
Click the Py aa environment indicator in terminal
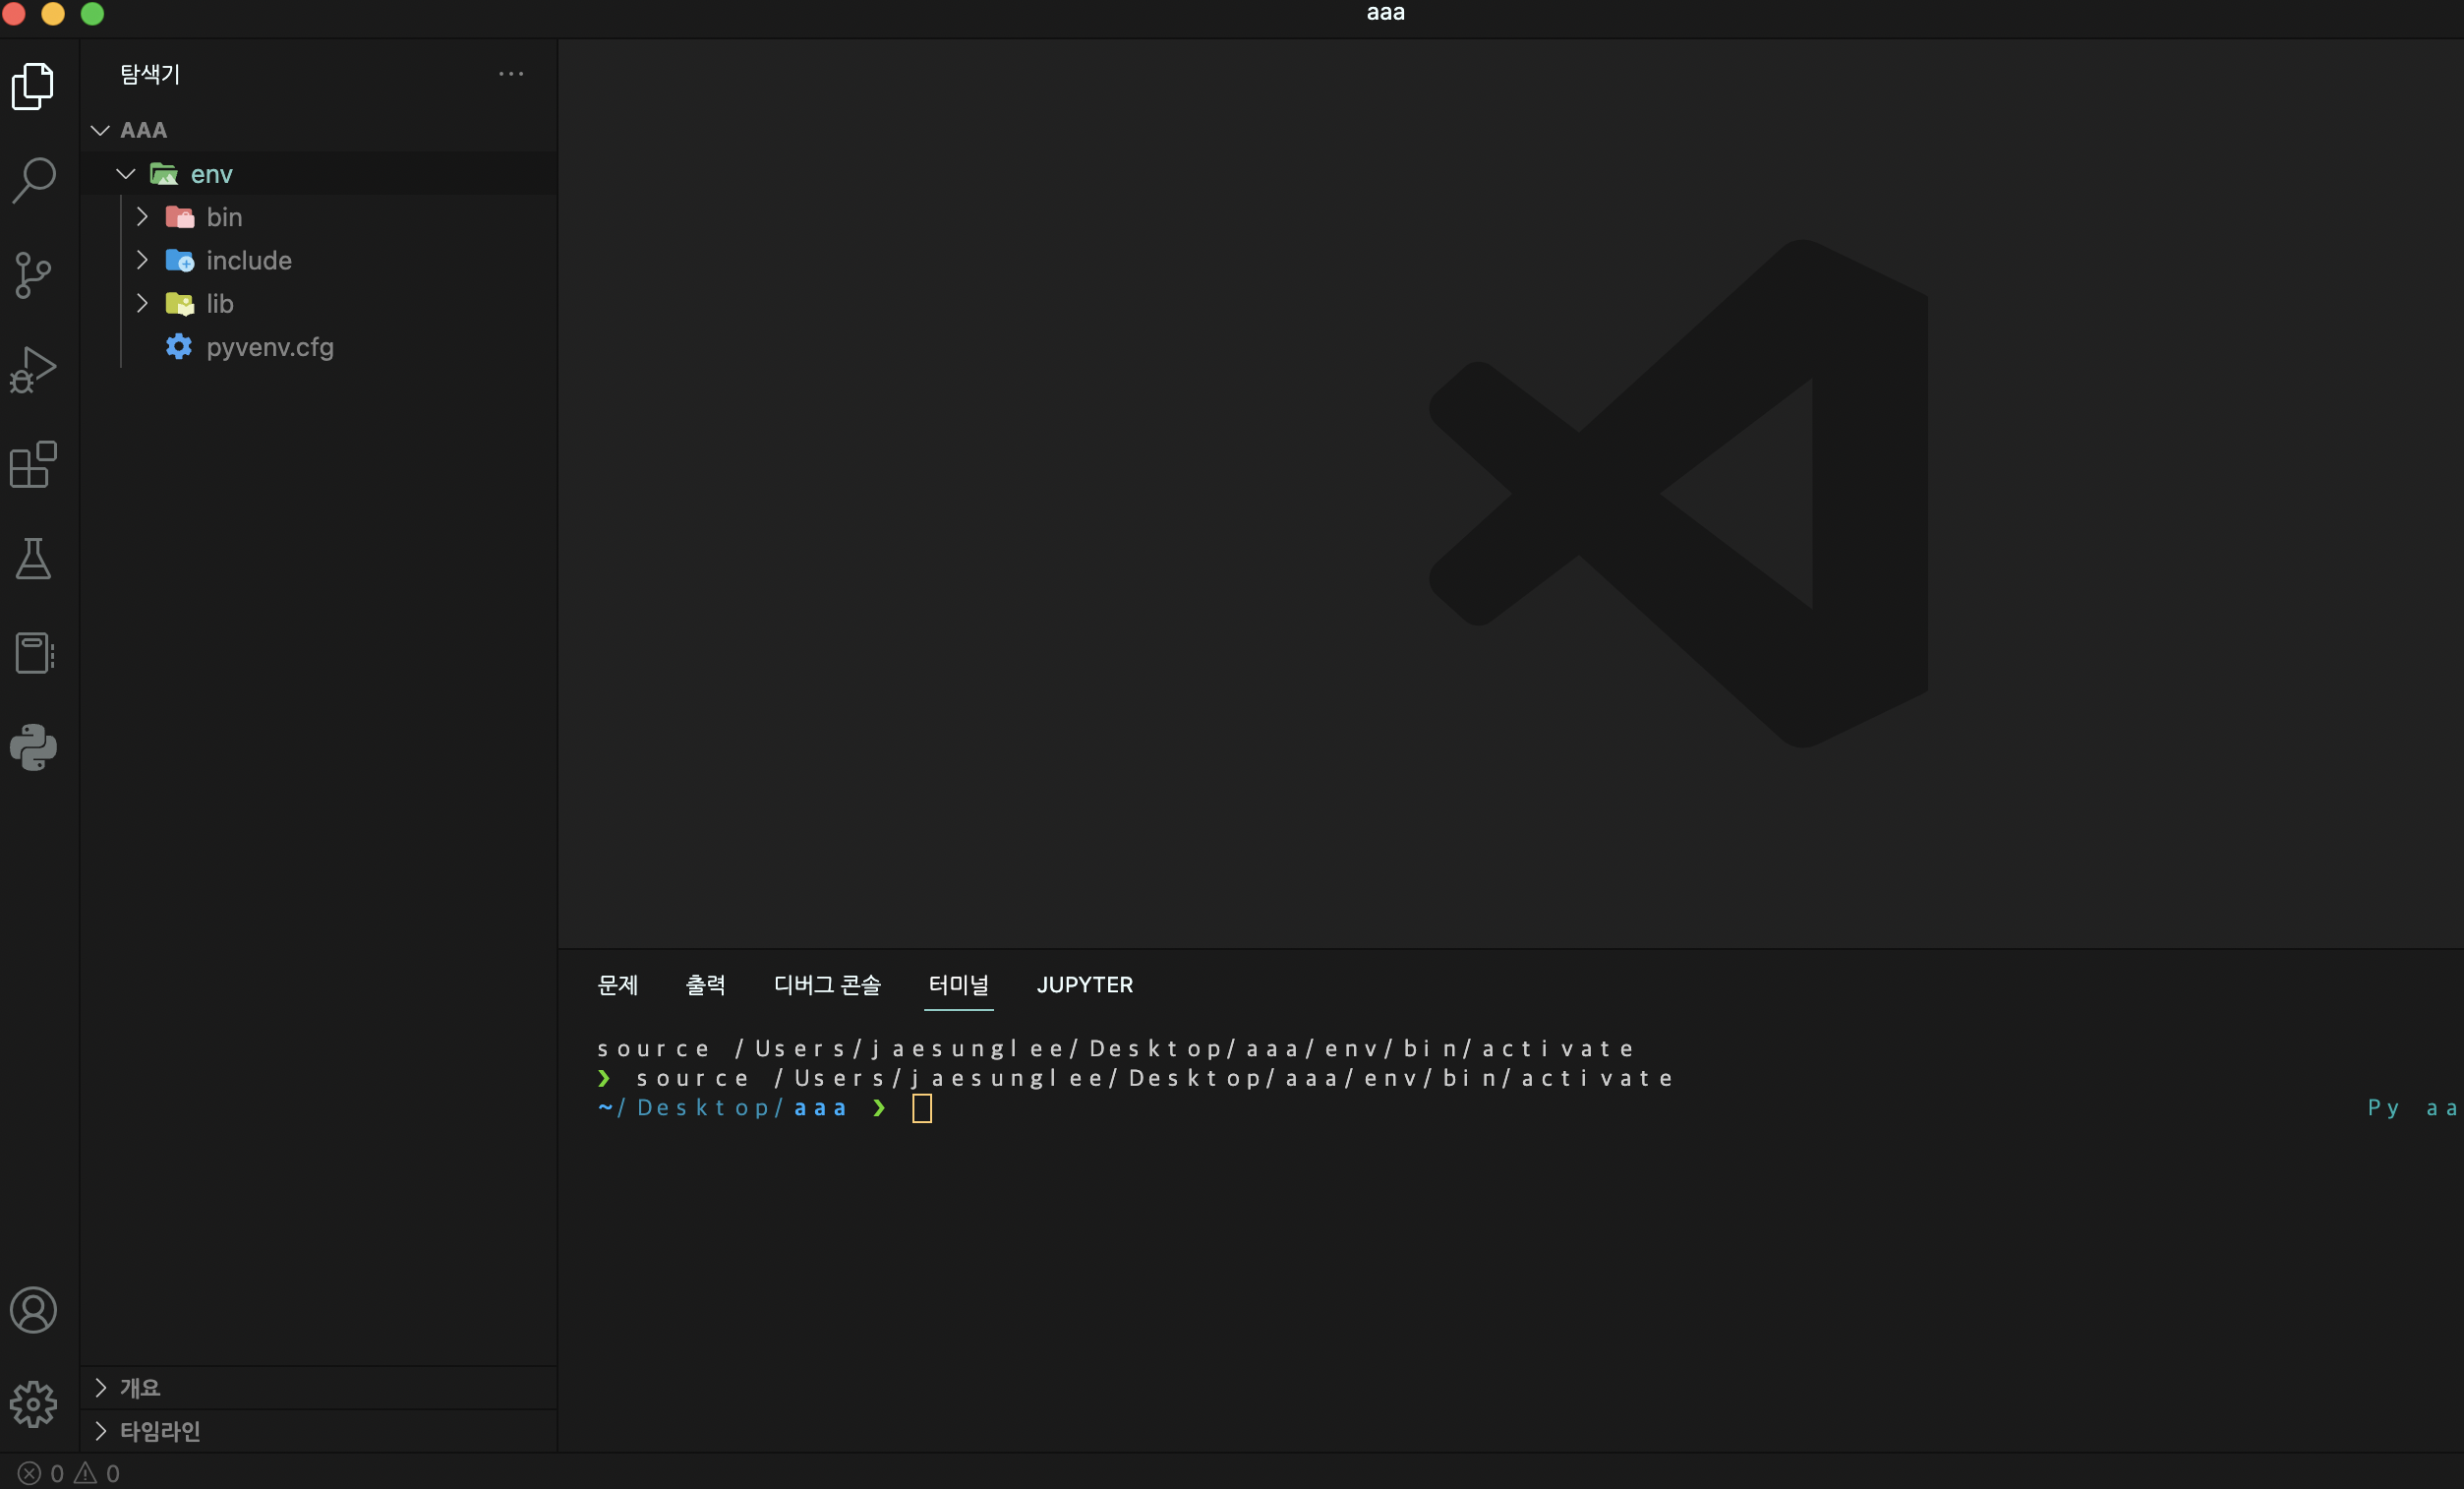coord(2412,1108)
